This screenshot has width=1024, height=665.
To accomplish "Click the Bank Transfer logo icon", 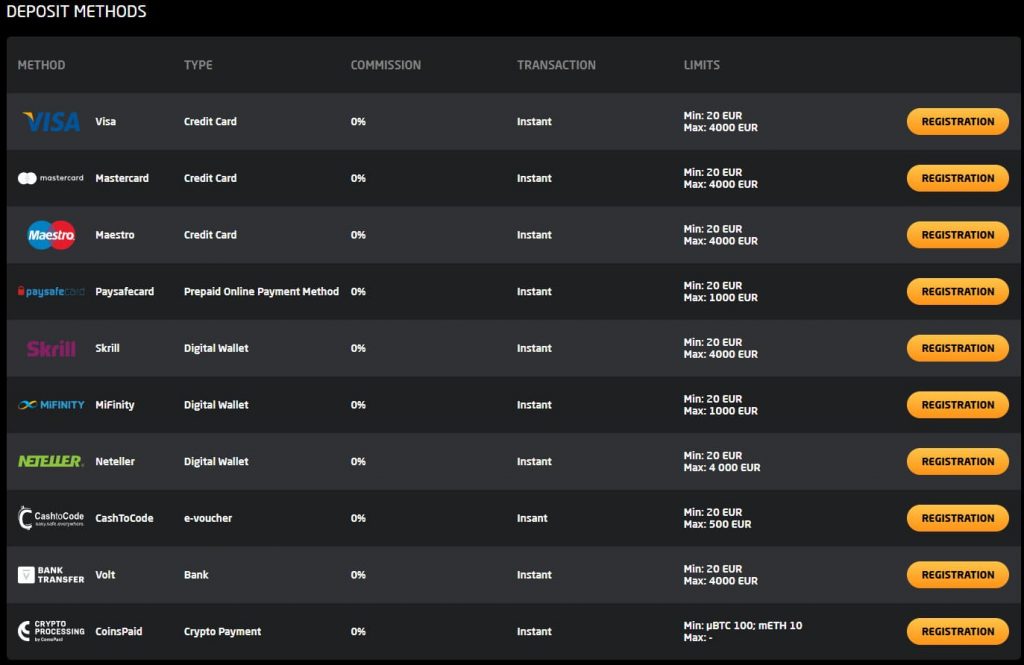I will pos(51,575).
